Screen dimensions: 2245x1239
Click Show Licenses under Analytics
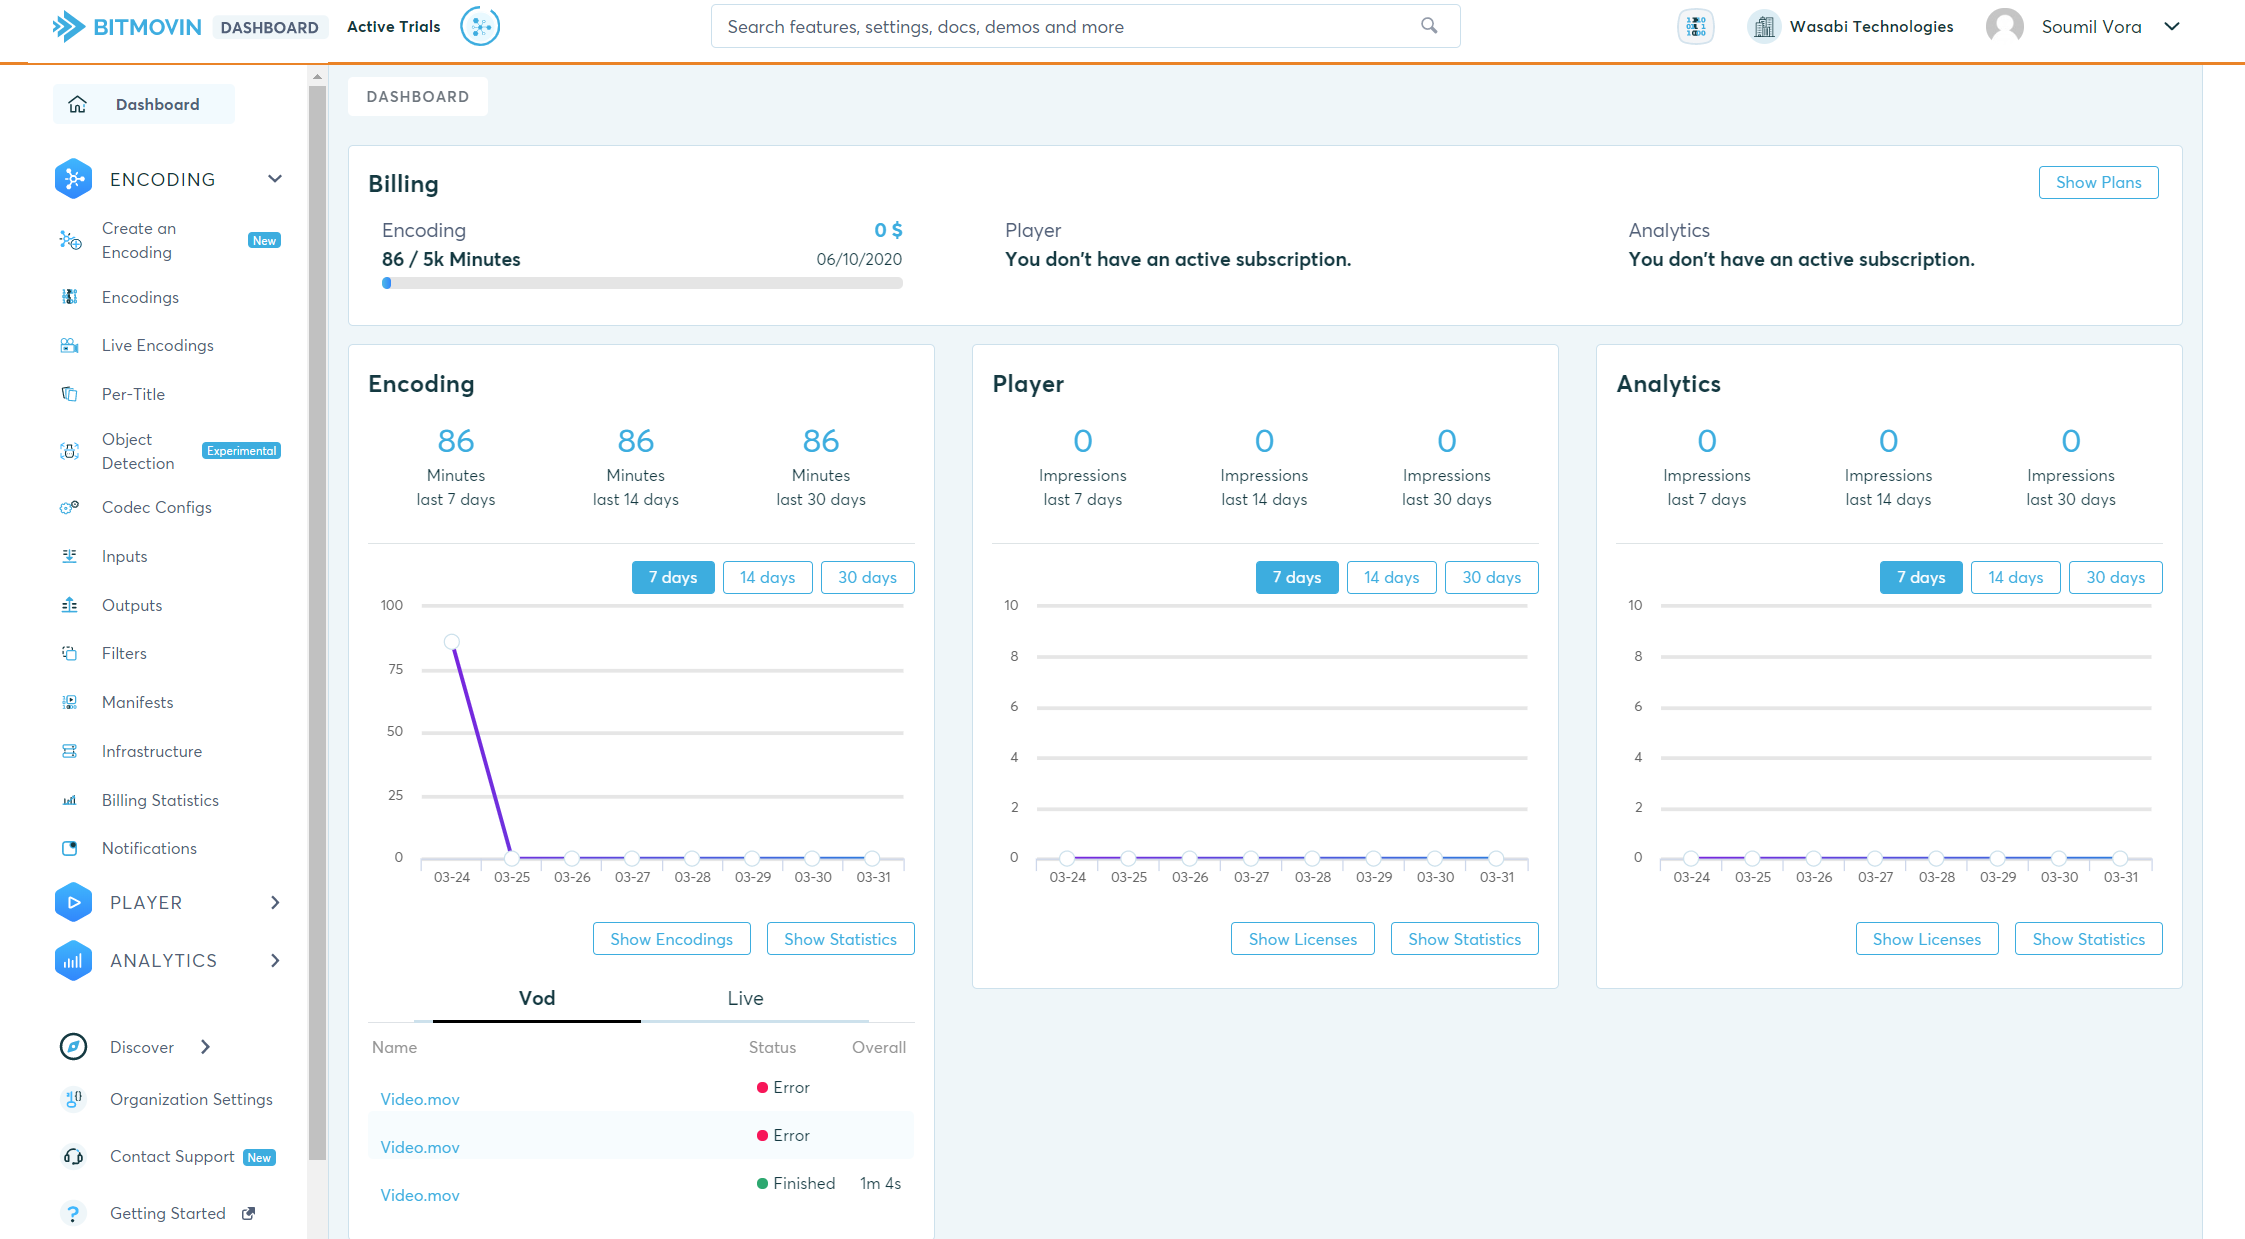pyautogui.click(x=1927, y=939)
